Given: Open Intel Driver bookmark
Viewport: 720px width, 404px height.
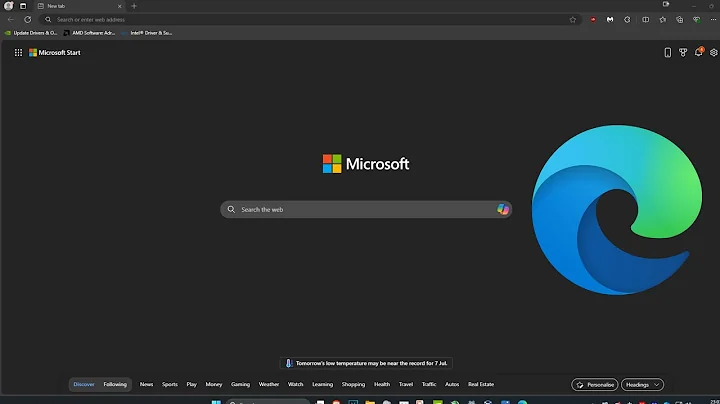Looking at the screenshot, I should 147,33.
